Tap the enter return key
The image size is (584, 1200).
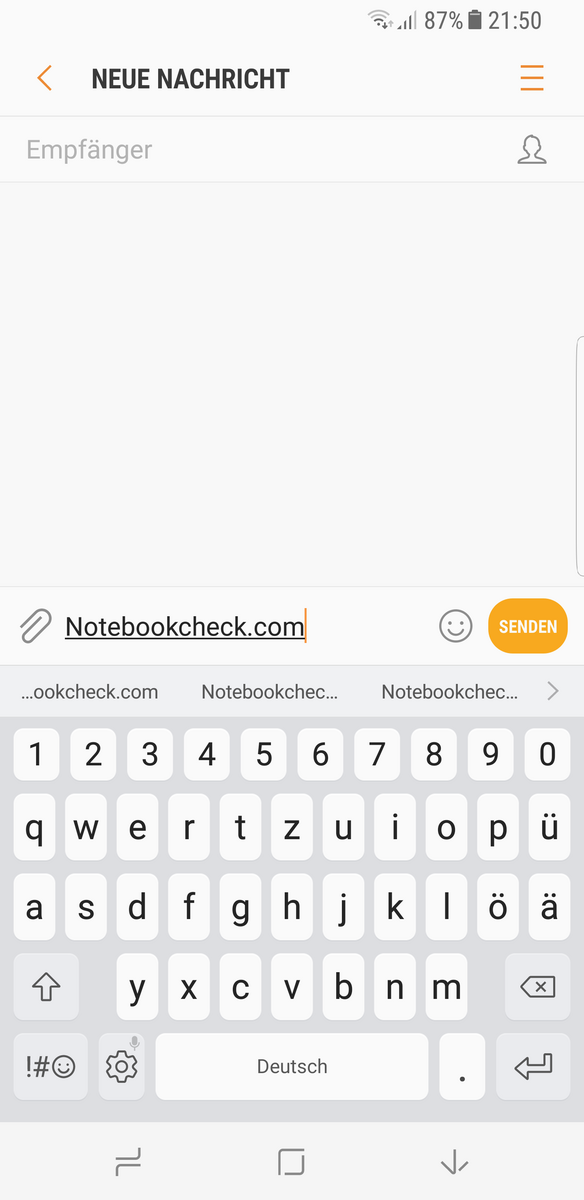tap(533, 1066)
